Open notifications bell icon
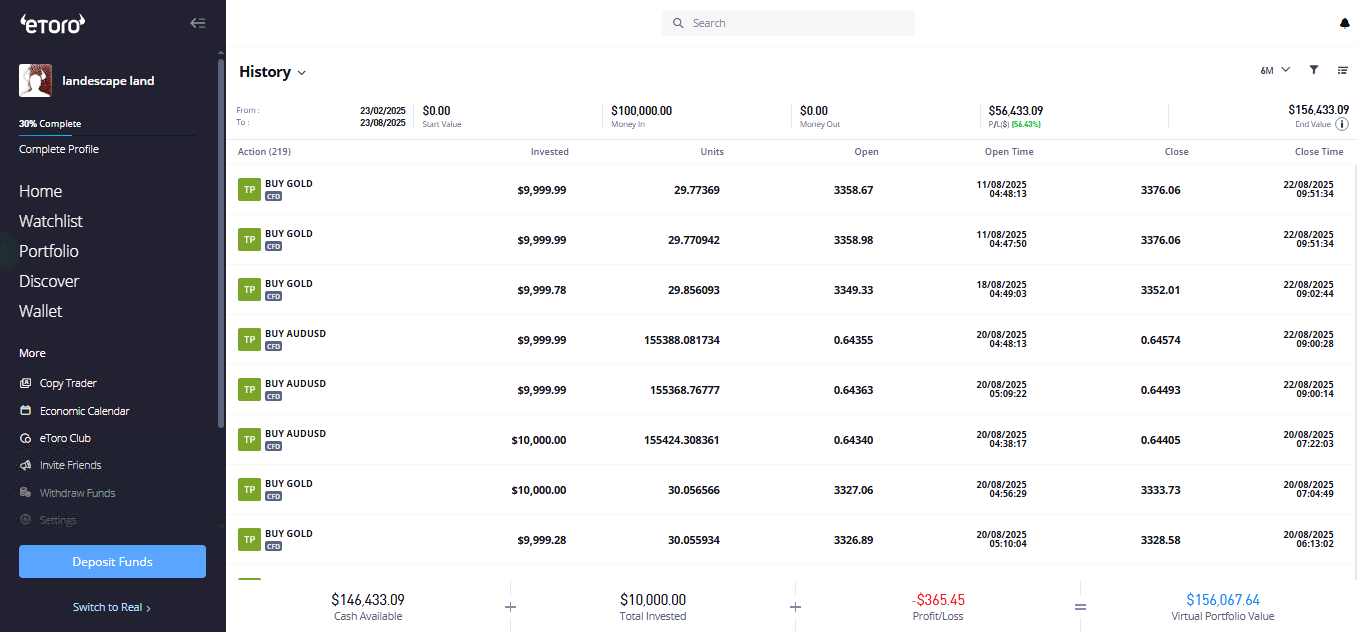Screen dimensions: 1357x632 click(1344, 23)
